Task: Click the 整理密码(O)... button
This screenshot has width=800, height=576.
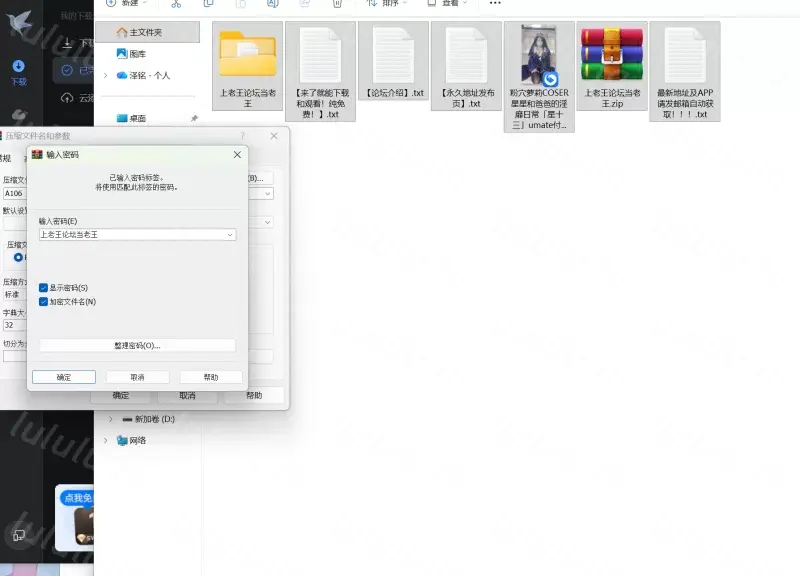Action: click(x=137, y=345)
